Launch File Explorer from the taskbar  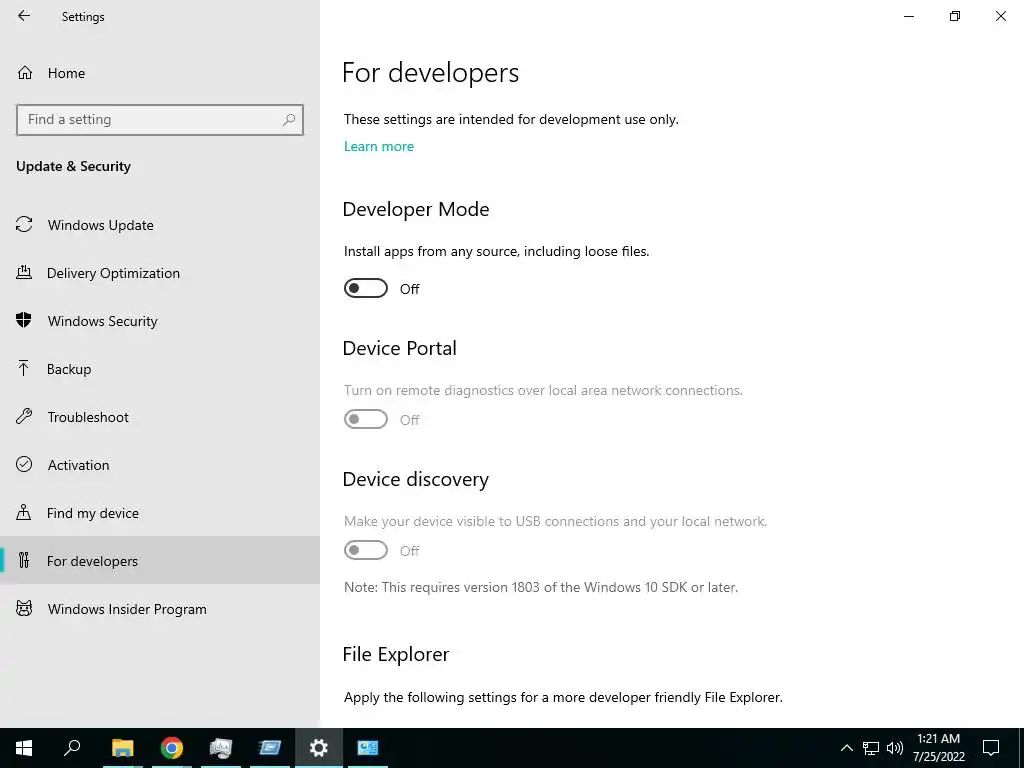122,748
